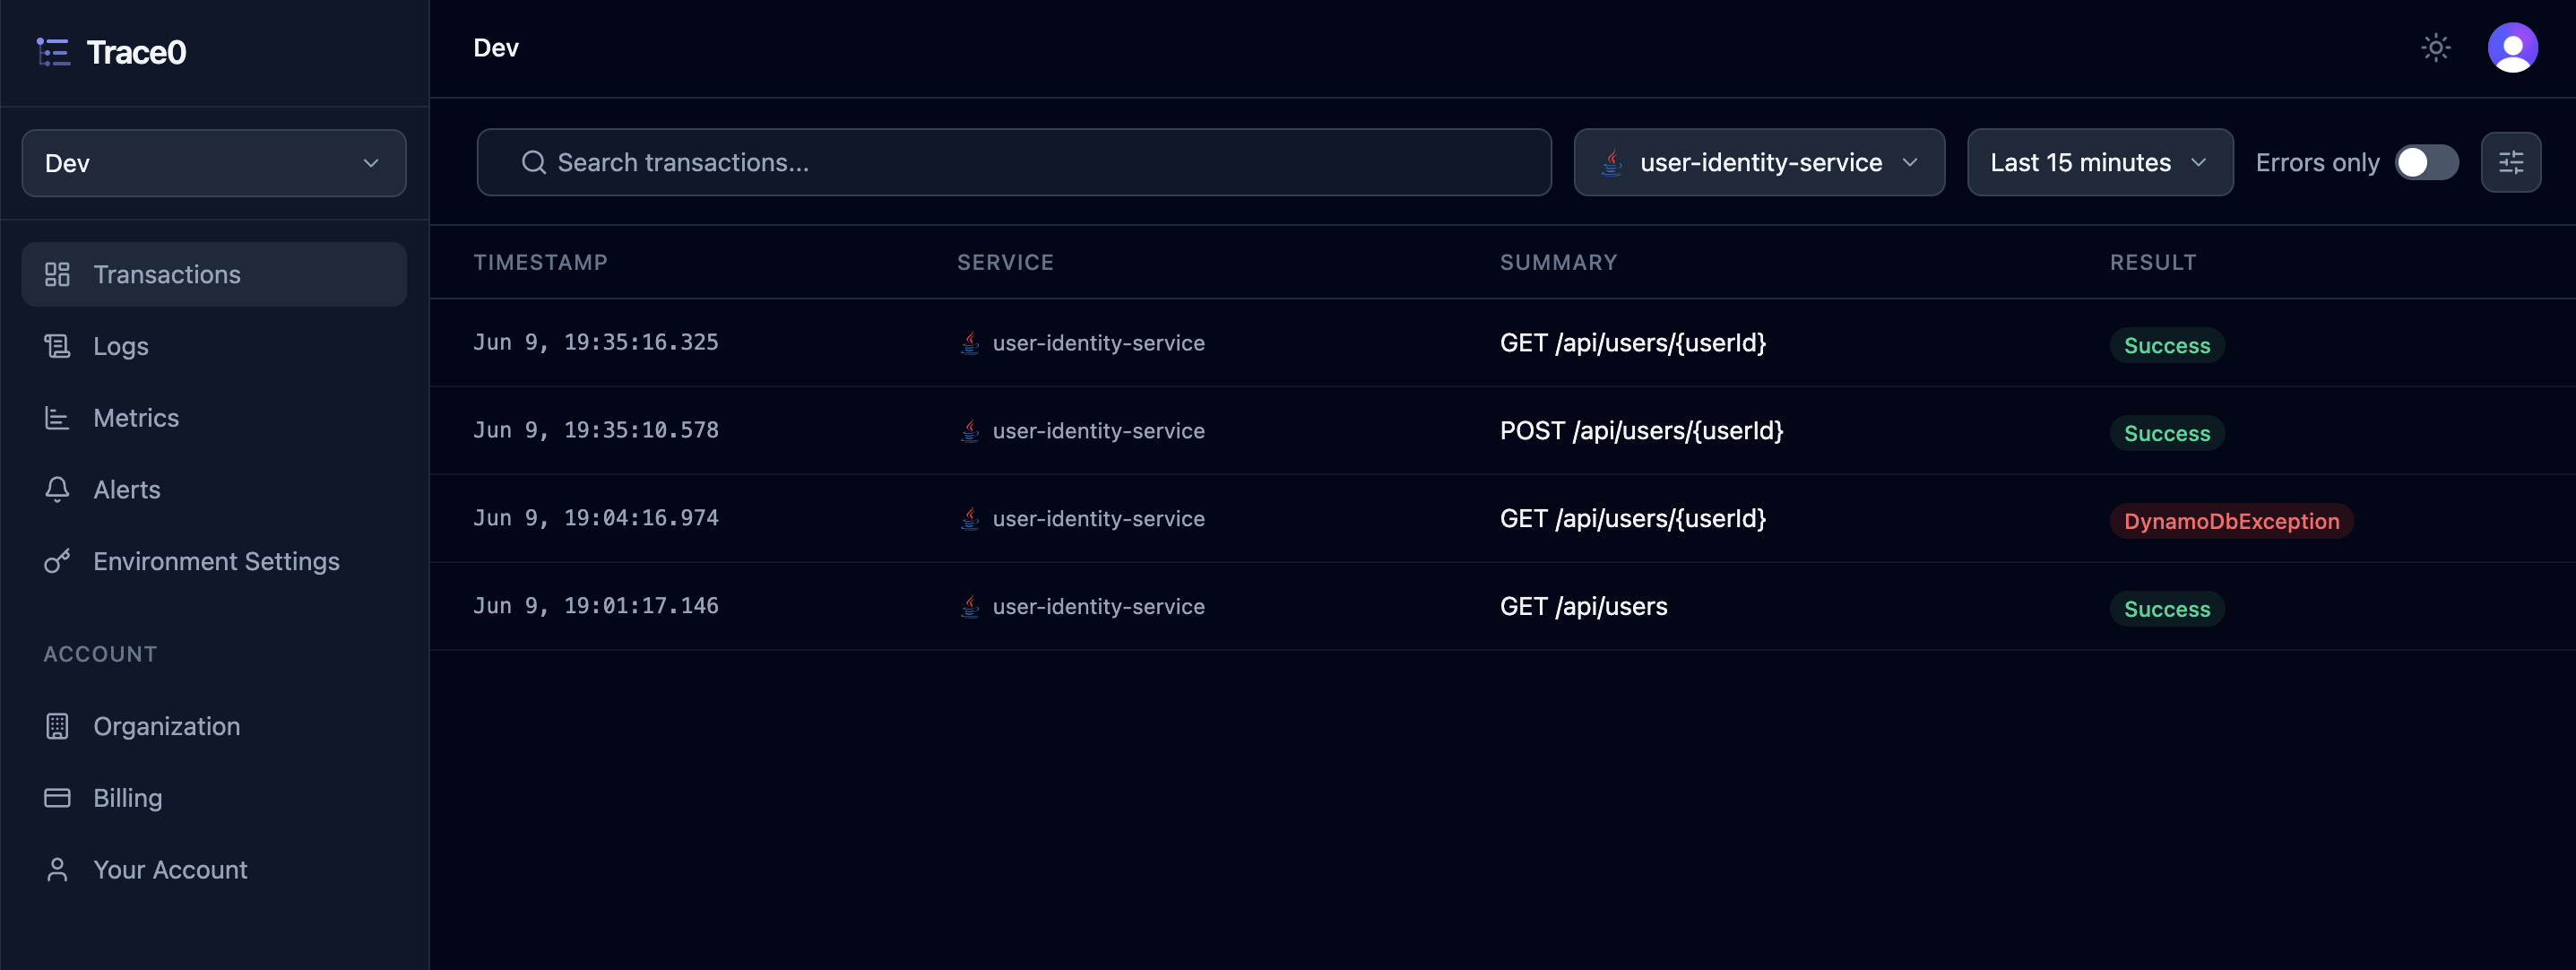Click timestamp Jun 9, 19:35:16.325

tap(595, 342)
